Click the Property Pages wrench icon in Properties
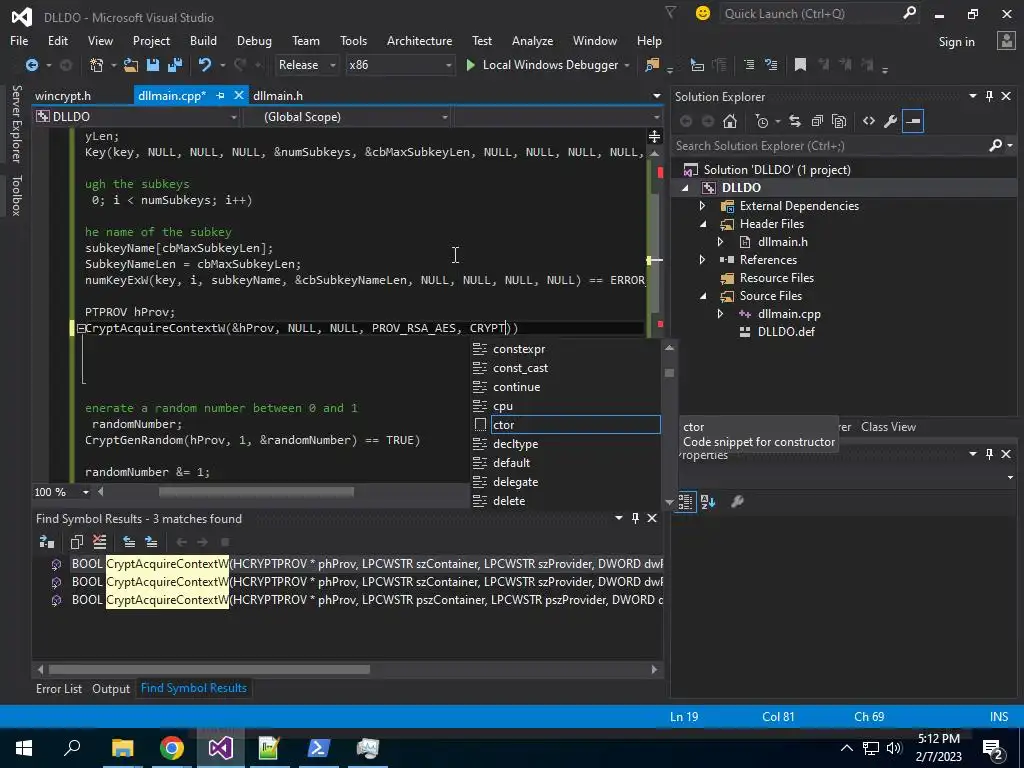This screenshot has width=1024, height=768. (x=737, y=502)
